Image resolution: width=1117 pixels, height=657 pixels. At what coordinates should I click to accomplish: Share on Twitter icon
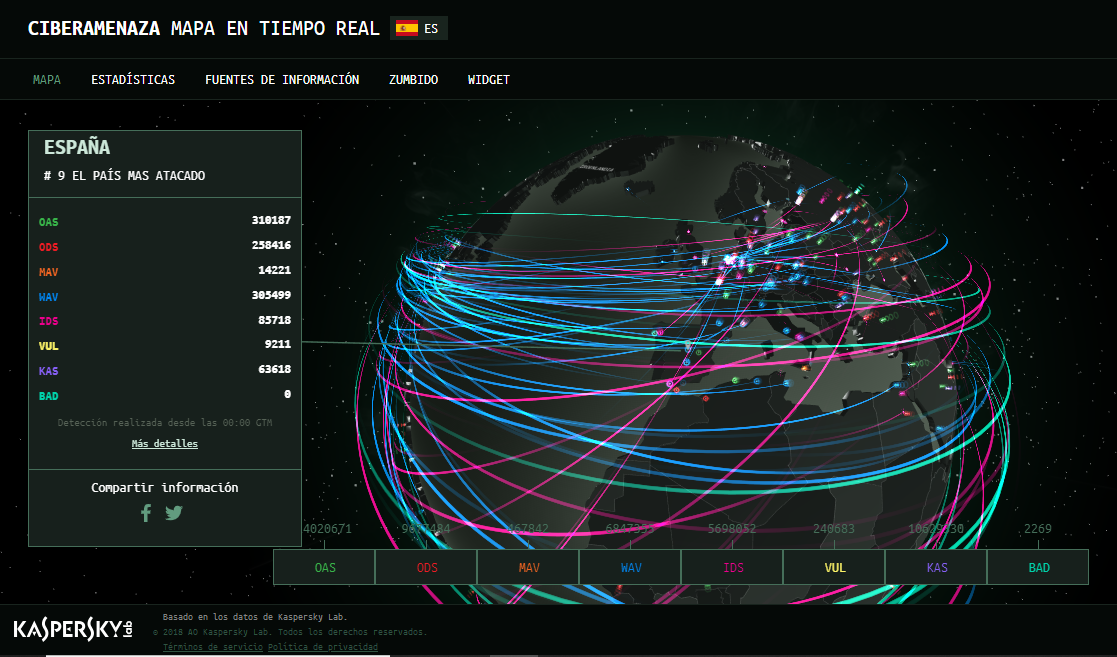click(x=174, y=512)
